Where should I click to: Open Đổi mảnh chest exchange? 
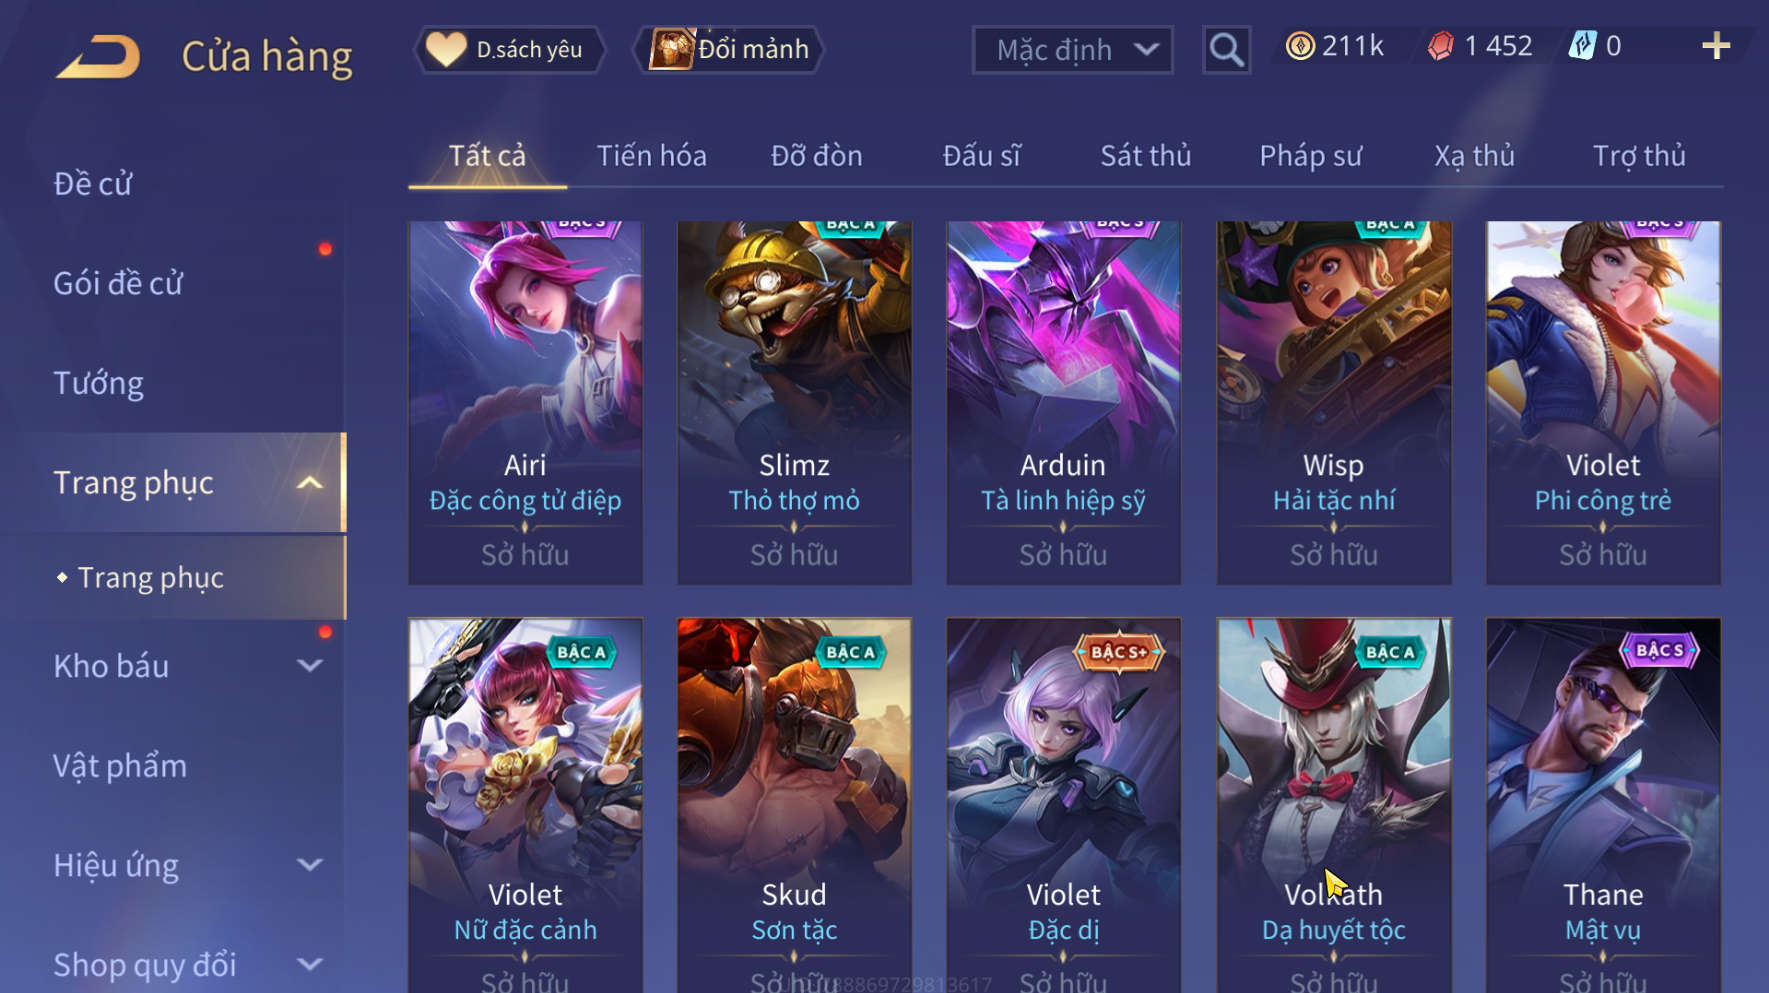pyautogui.click(x=729, y=49)
